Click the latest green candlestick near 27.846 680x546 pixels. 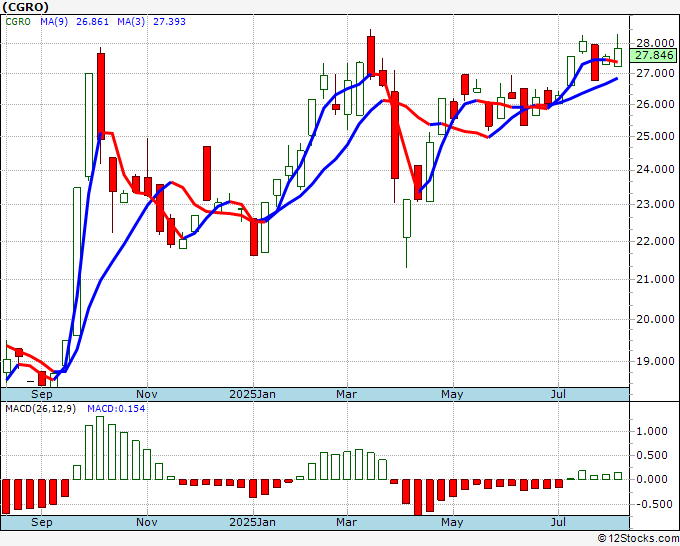click(x=618, y=57)
